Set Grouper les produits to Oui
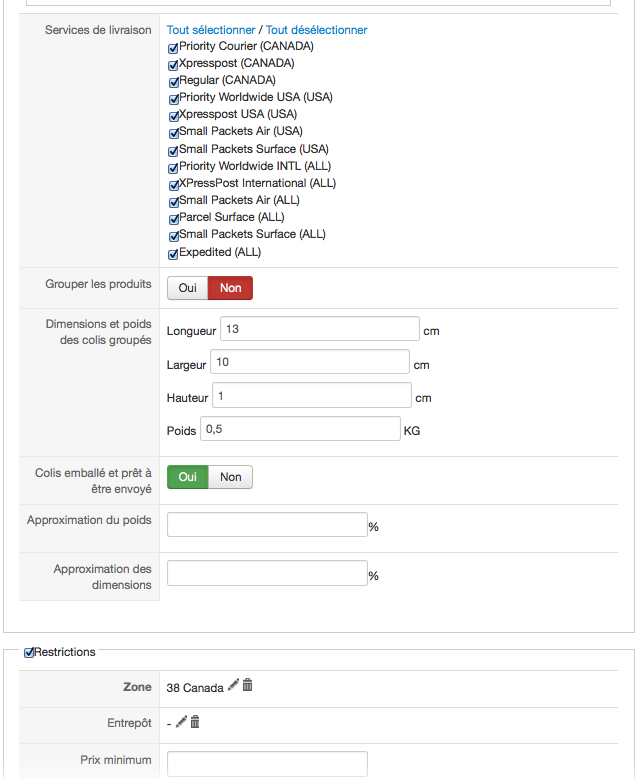Image resolution: width=643 pixels, height=779 pixels. pyautogui.click(x=188, y=288)
